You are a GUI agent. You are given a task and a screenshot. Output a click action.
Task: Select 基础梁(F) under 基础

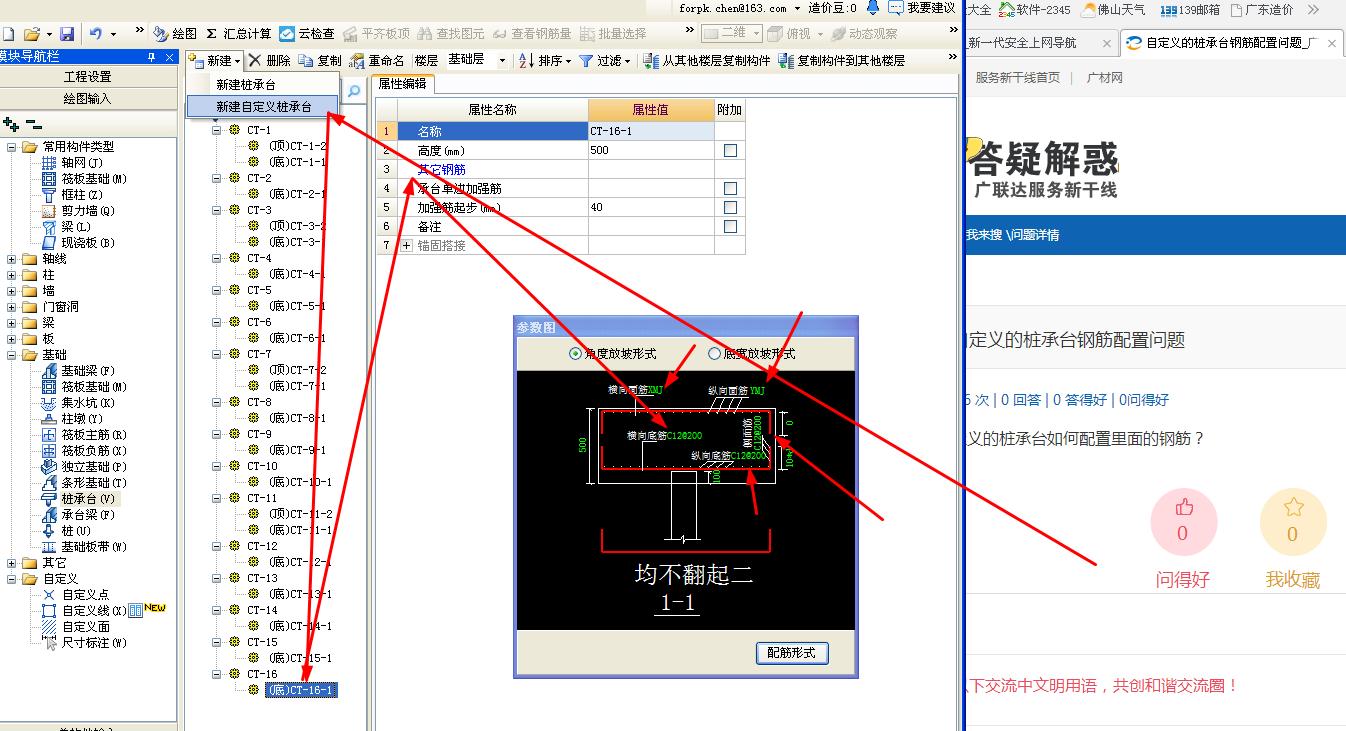click(x=79, y=371)
